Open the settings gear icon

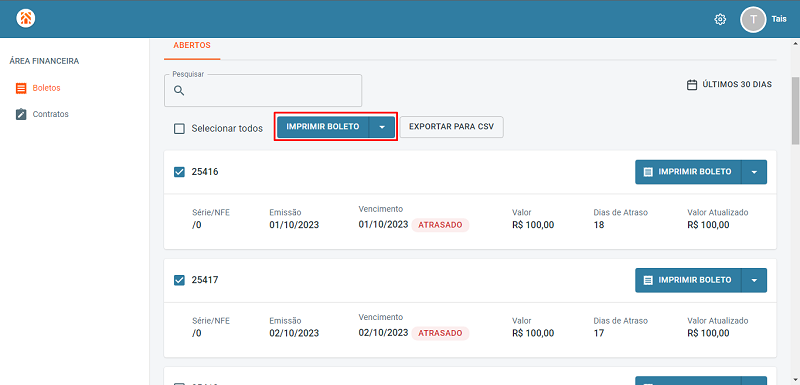(720, 19)
